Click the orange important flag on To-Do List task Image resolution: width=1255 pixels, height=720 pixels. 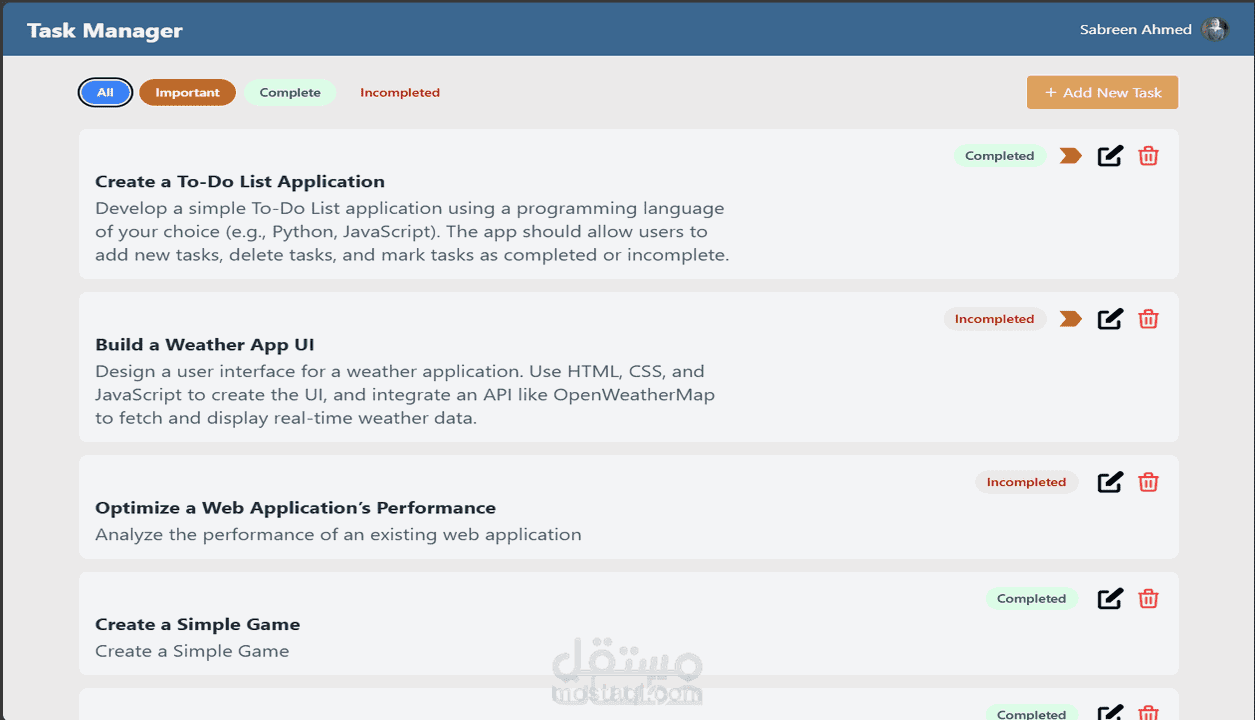[1070, 156]
